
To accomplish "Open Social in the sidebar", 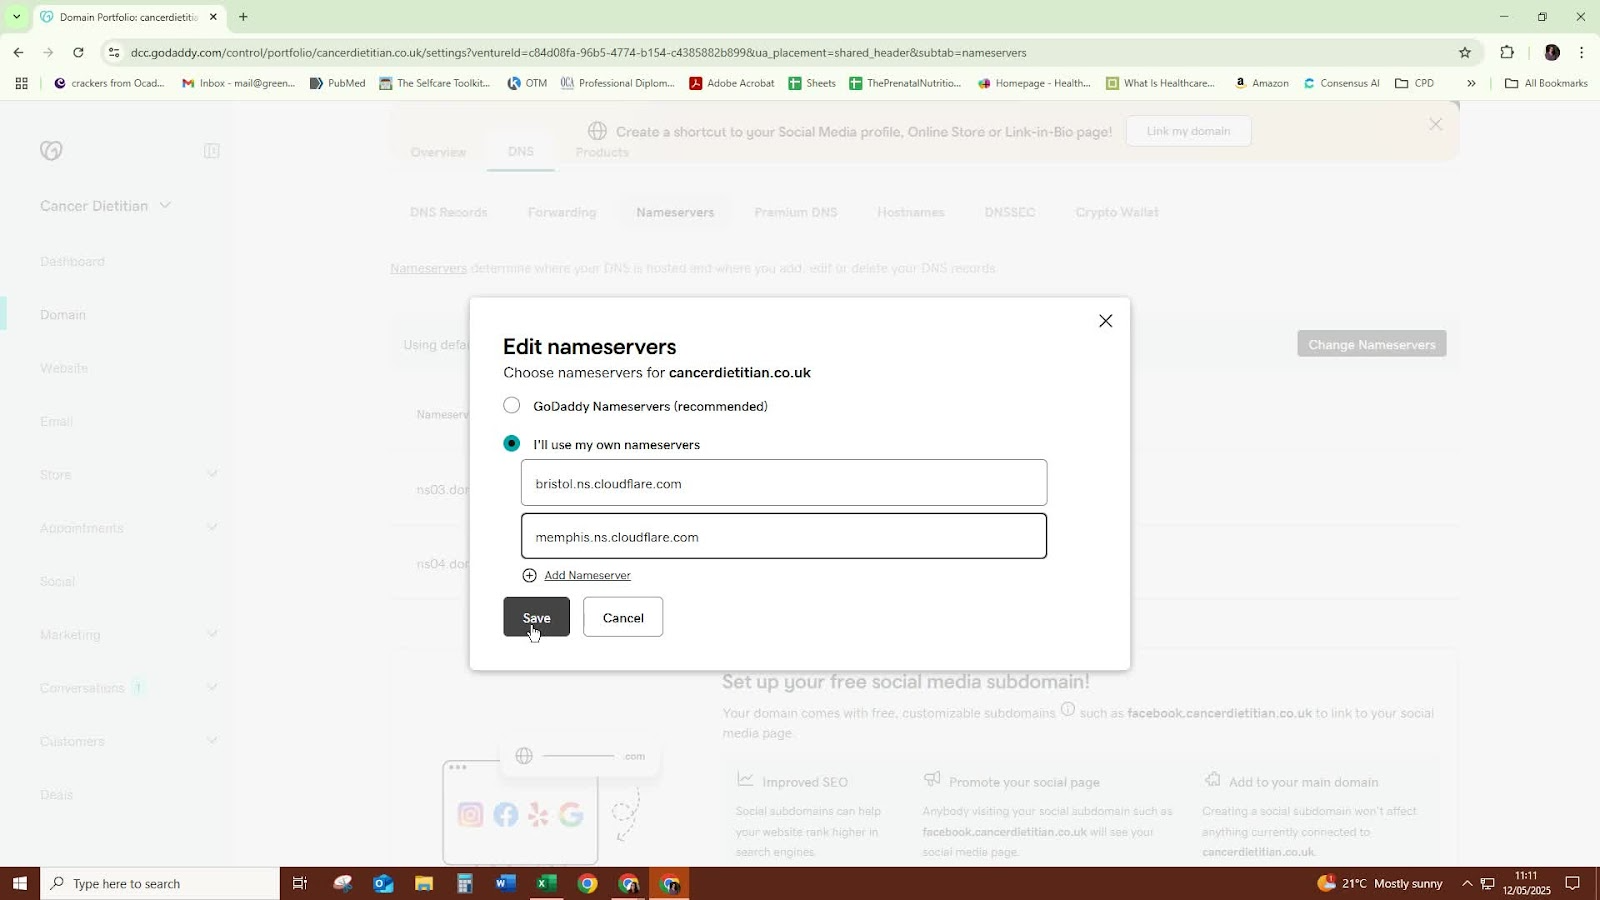I will (57, 581).
